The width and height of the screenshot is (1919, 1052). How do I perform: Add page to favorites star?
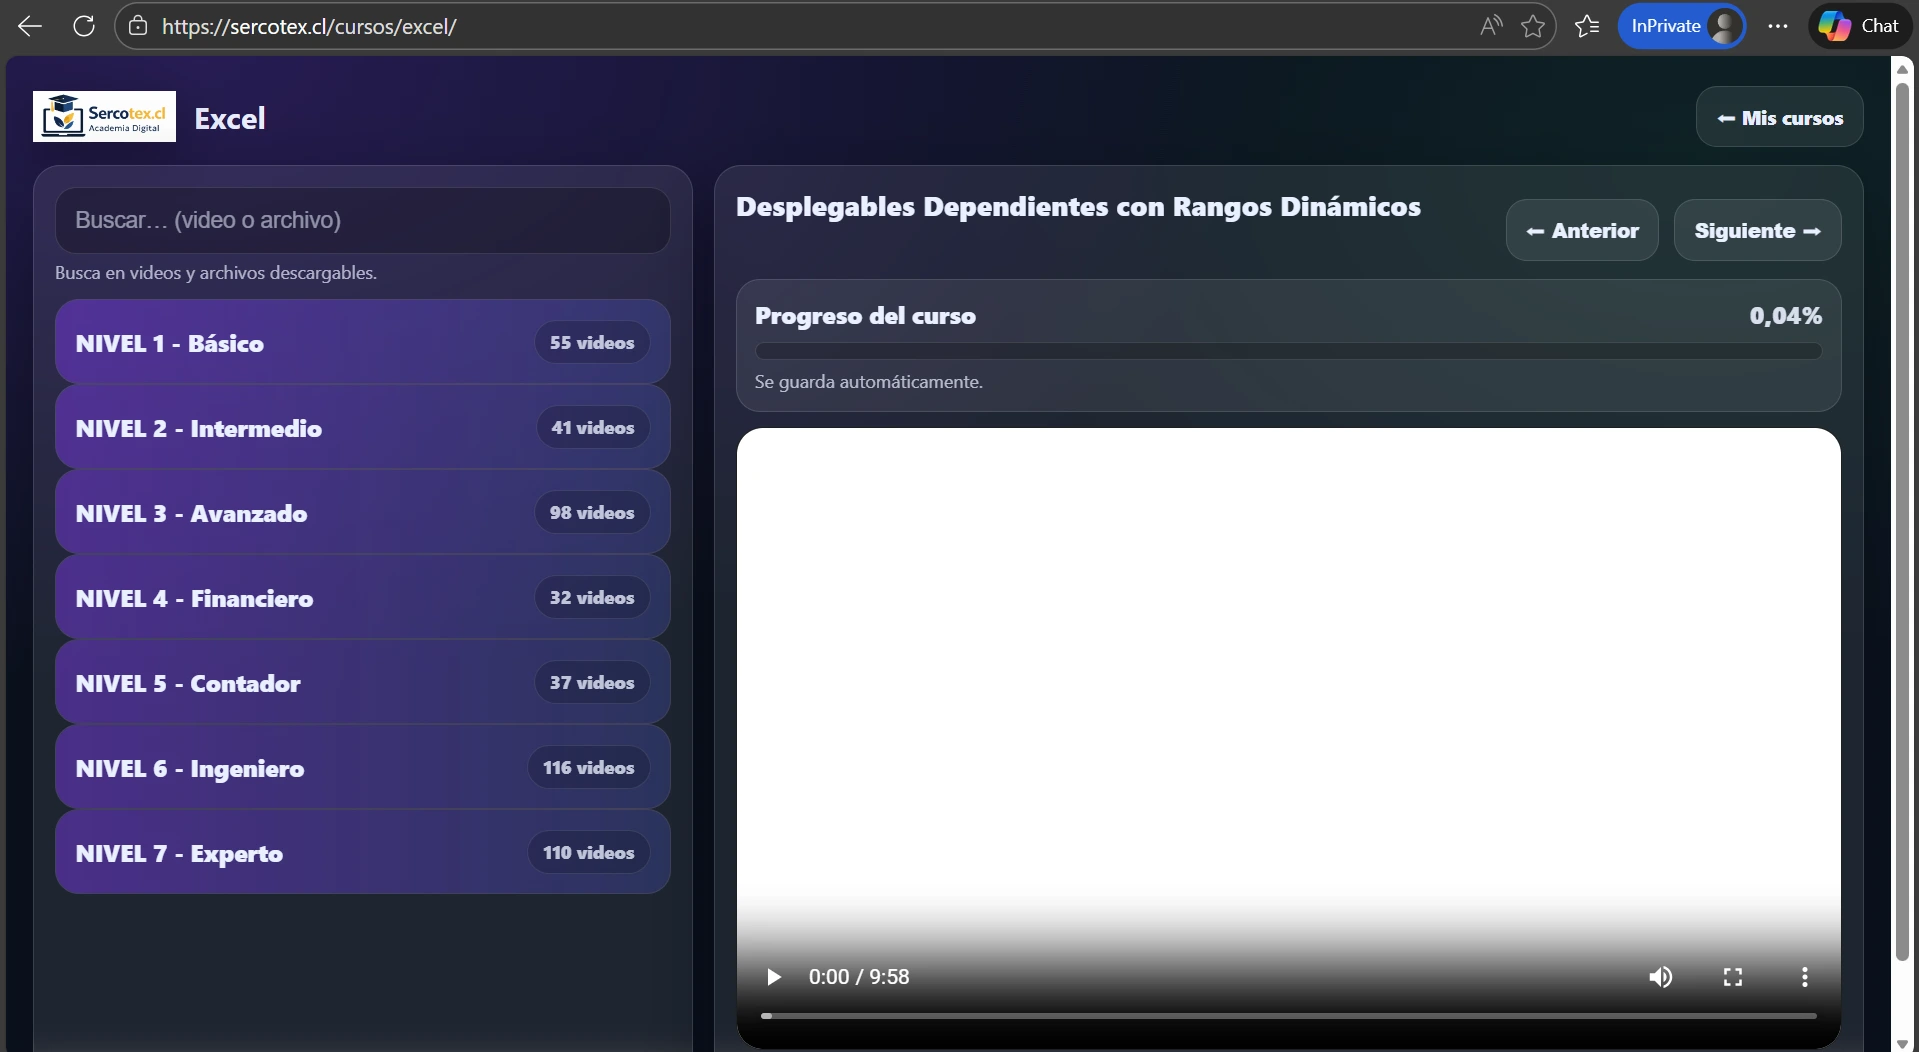coord(1532,27)
